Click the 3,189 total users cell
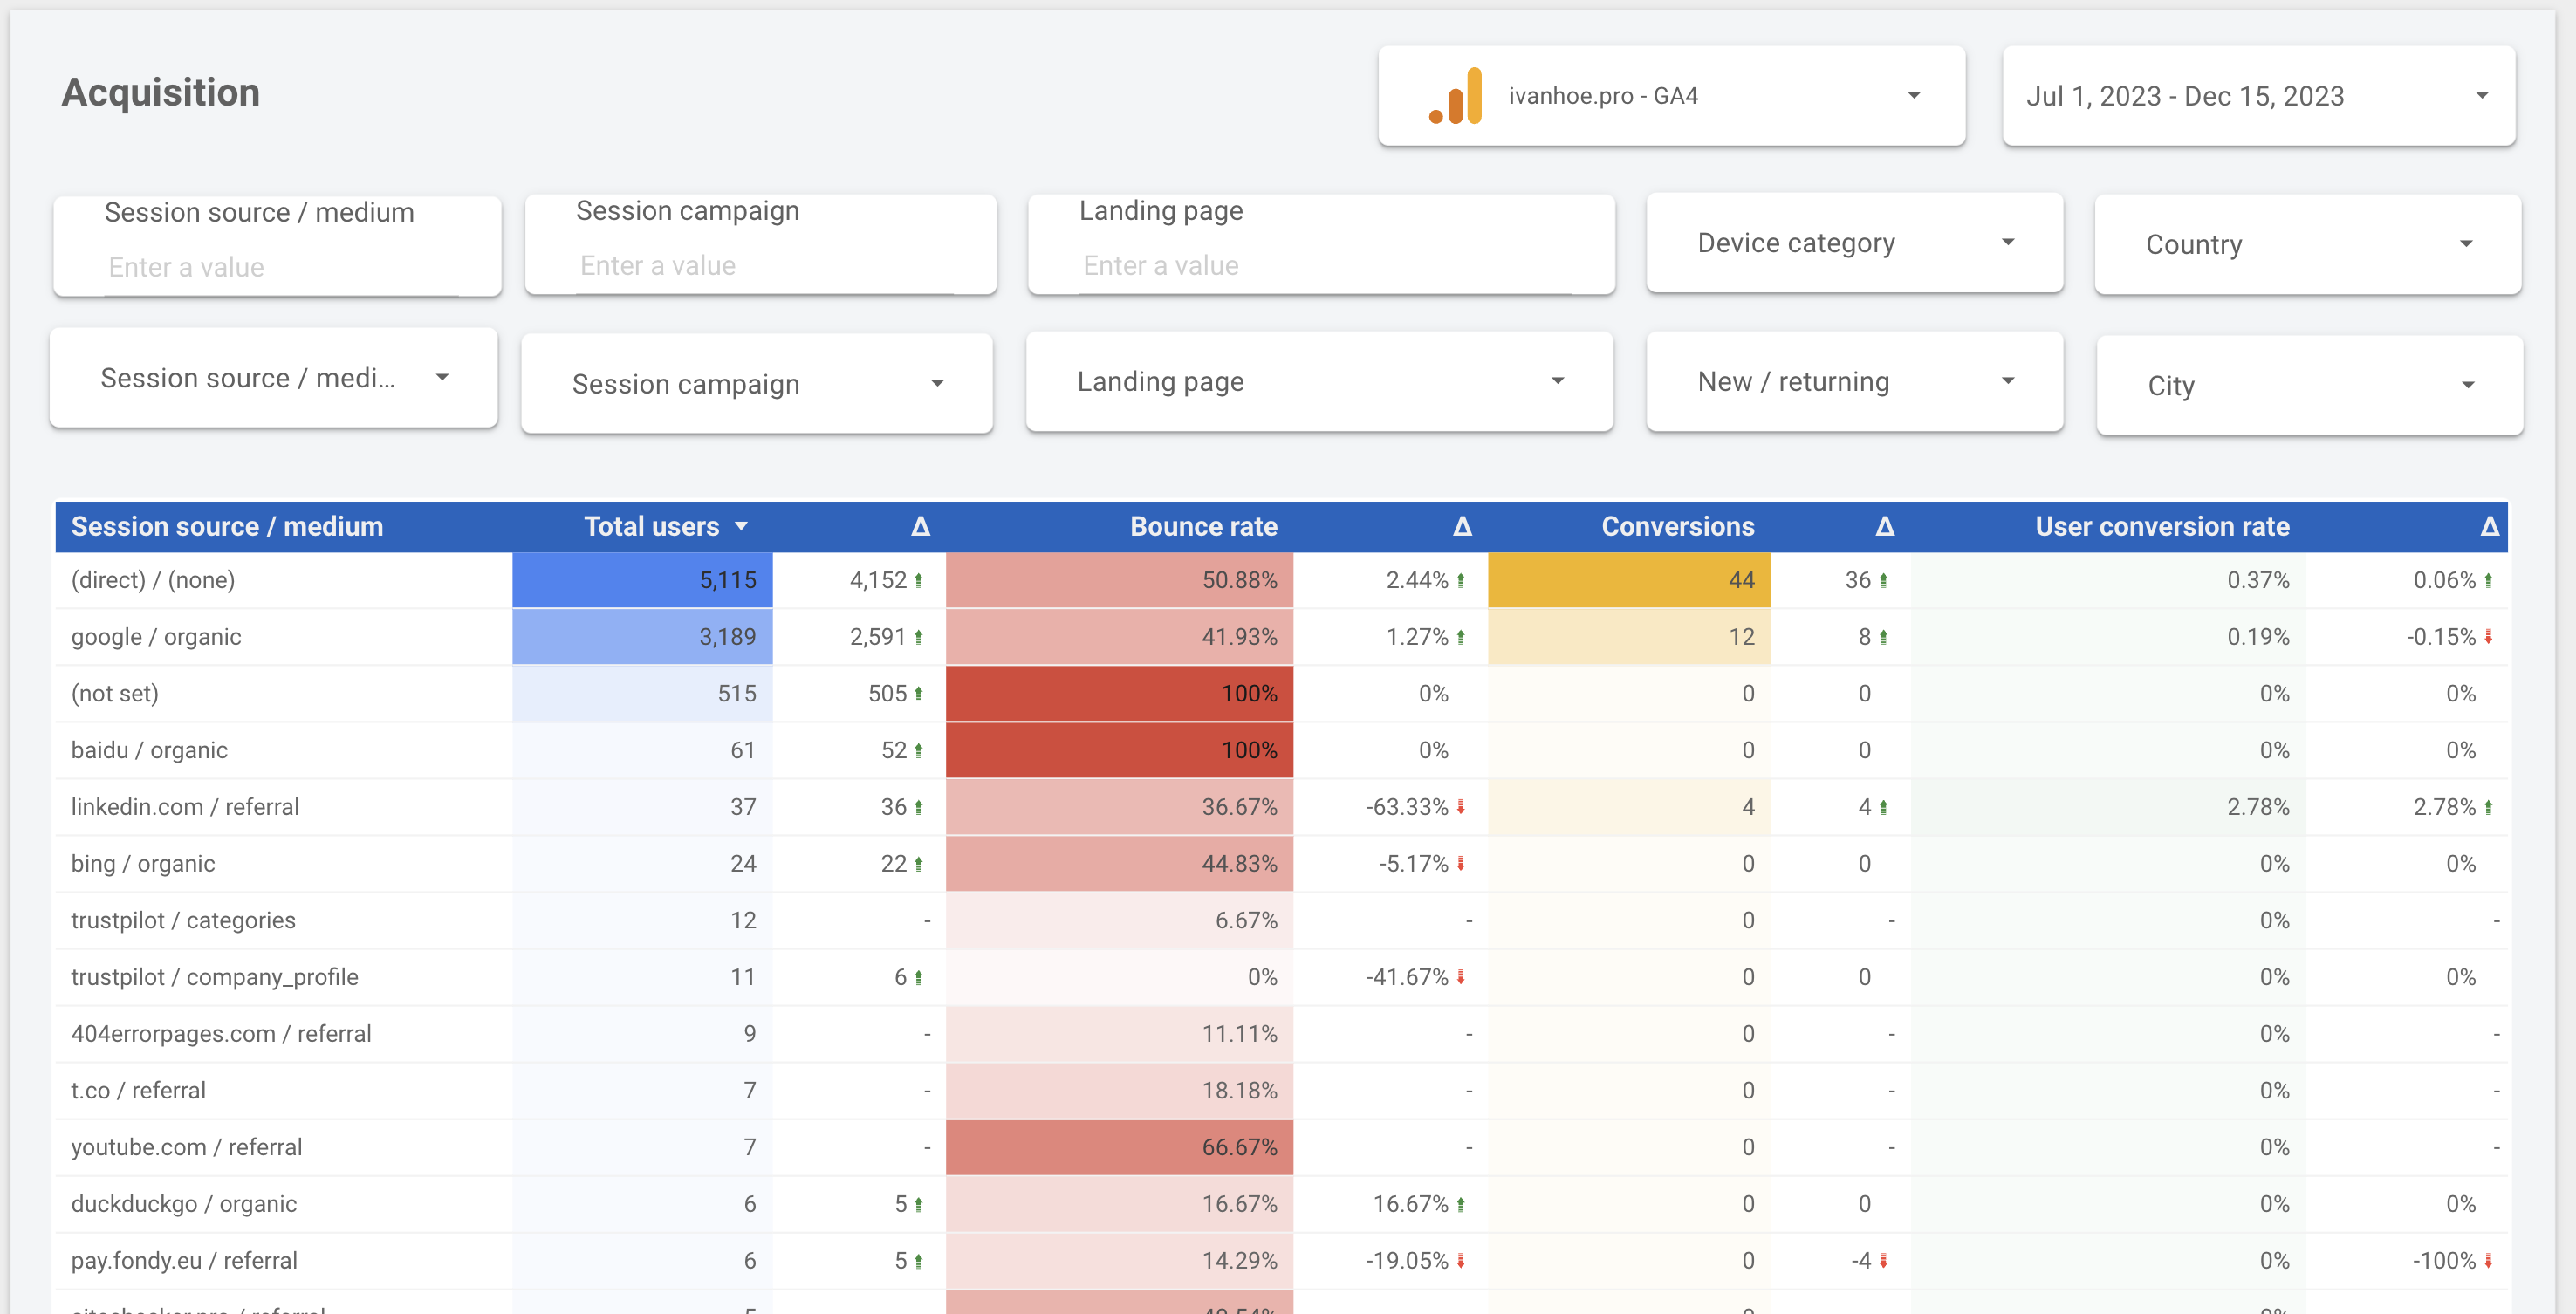2576x1314 pixels. pyautogui.click(x=642, y=637)
